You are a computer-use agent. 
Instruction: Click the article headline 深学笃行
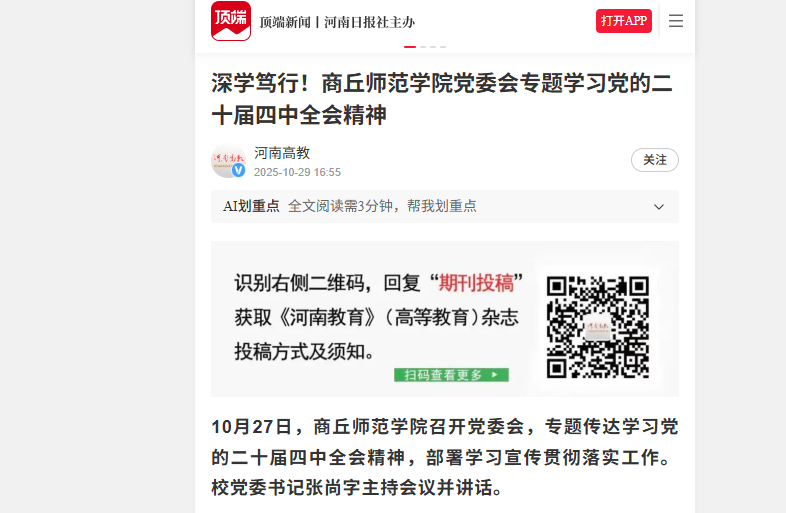442,99
